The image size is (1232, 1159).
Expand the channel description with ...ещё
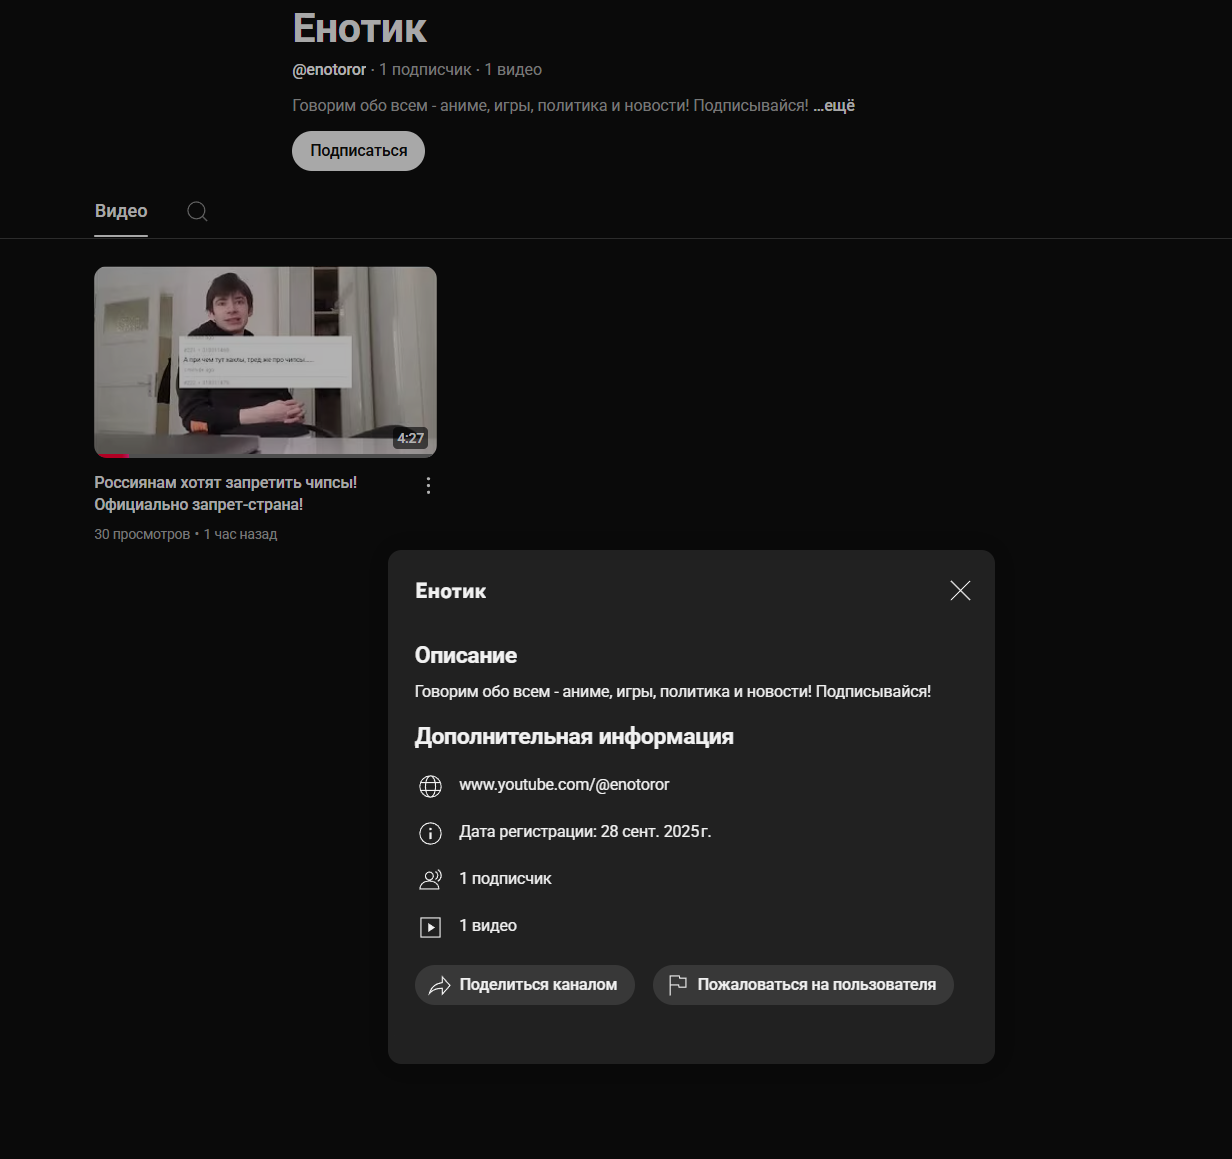tap(834, 105)
